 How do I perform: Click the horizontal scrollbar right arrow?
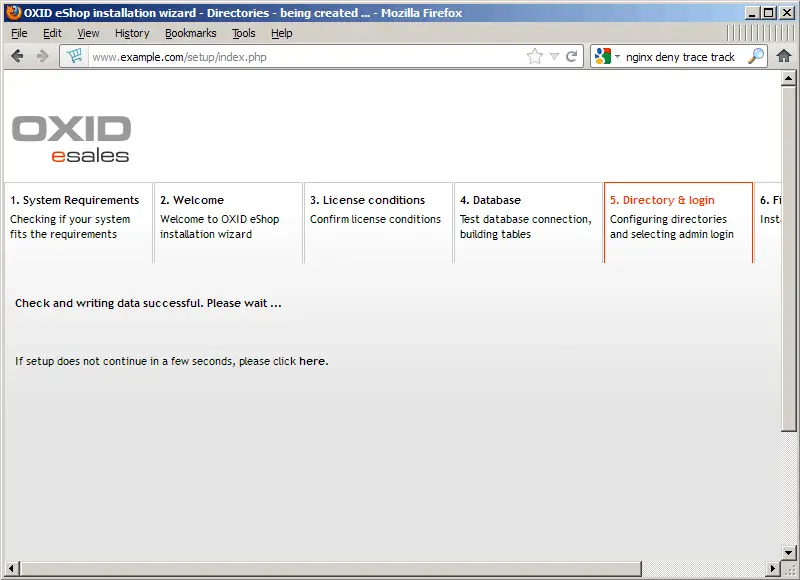coord(773,568)
